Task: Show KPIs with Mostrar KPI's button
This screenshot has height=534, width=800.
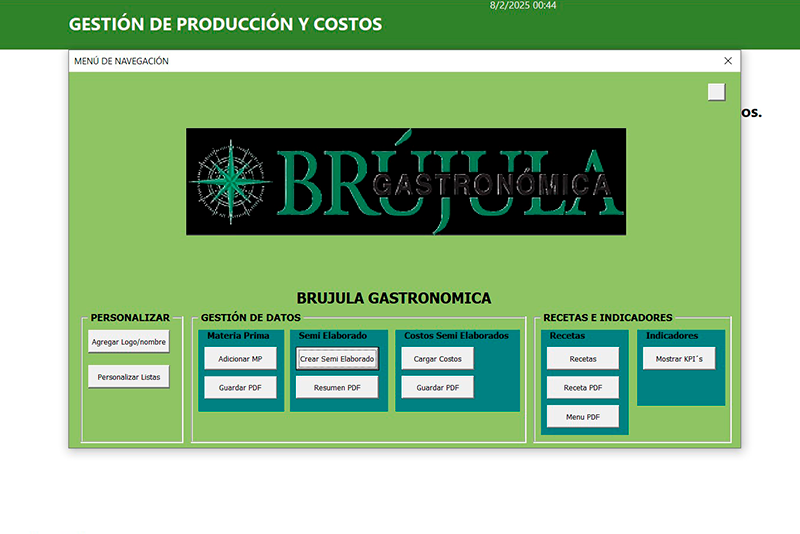Action: click(x=679, y=359)
